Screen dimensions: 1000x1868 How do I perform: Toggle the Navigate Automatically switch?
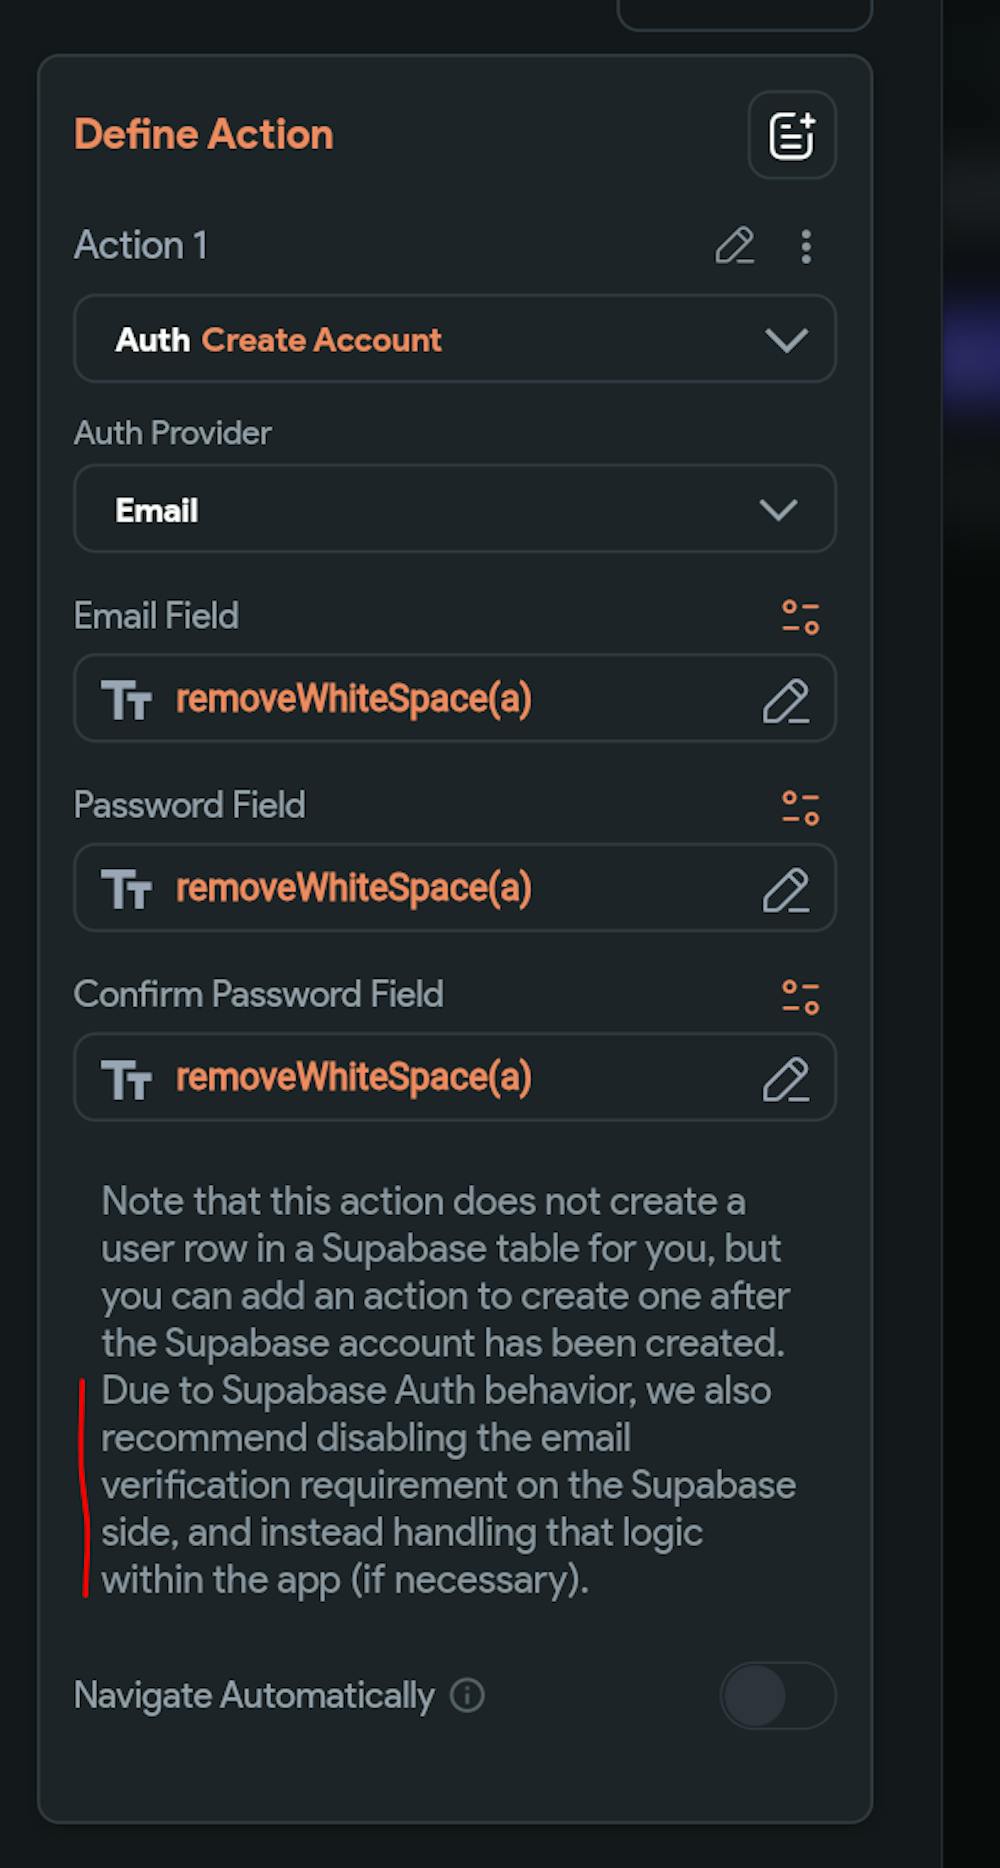(x=778, y=1695)
